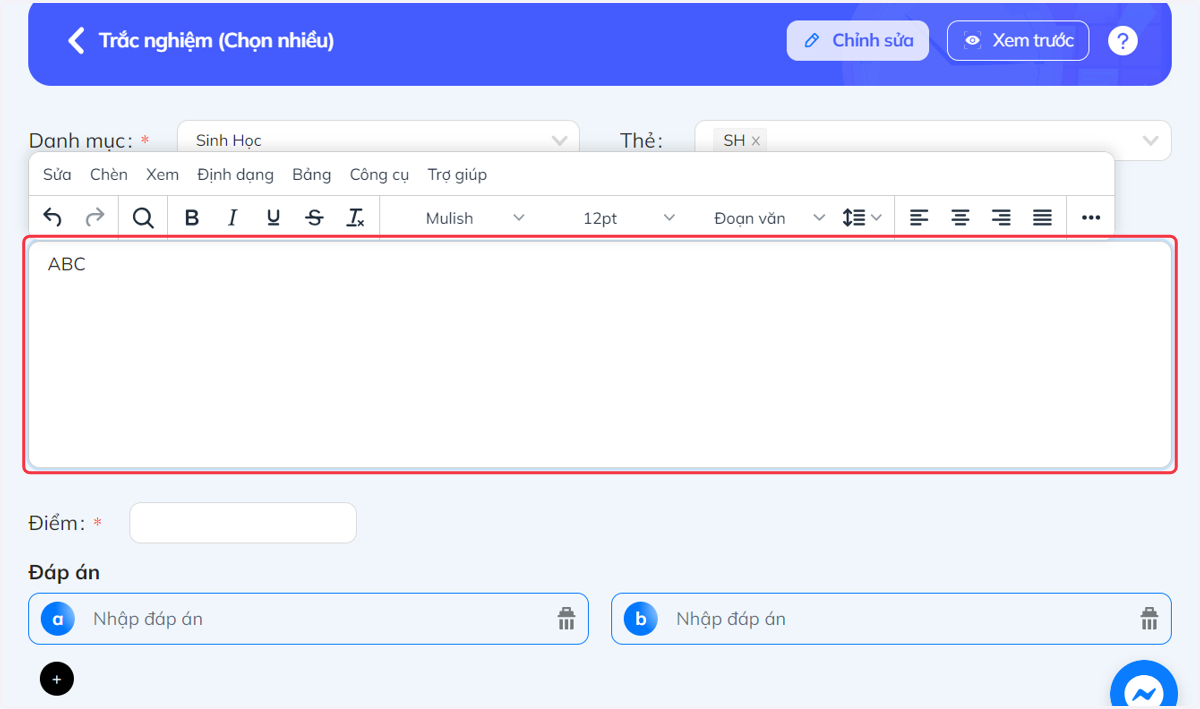Image resolution: width=1200 pixels, height=709 pixels.
Task: Open the Định dạng menu
Action: [x=235, y=174]
